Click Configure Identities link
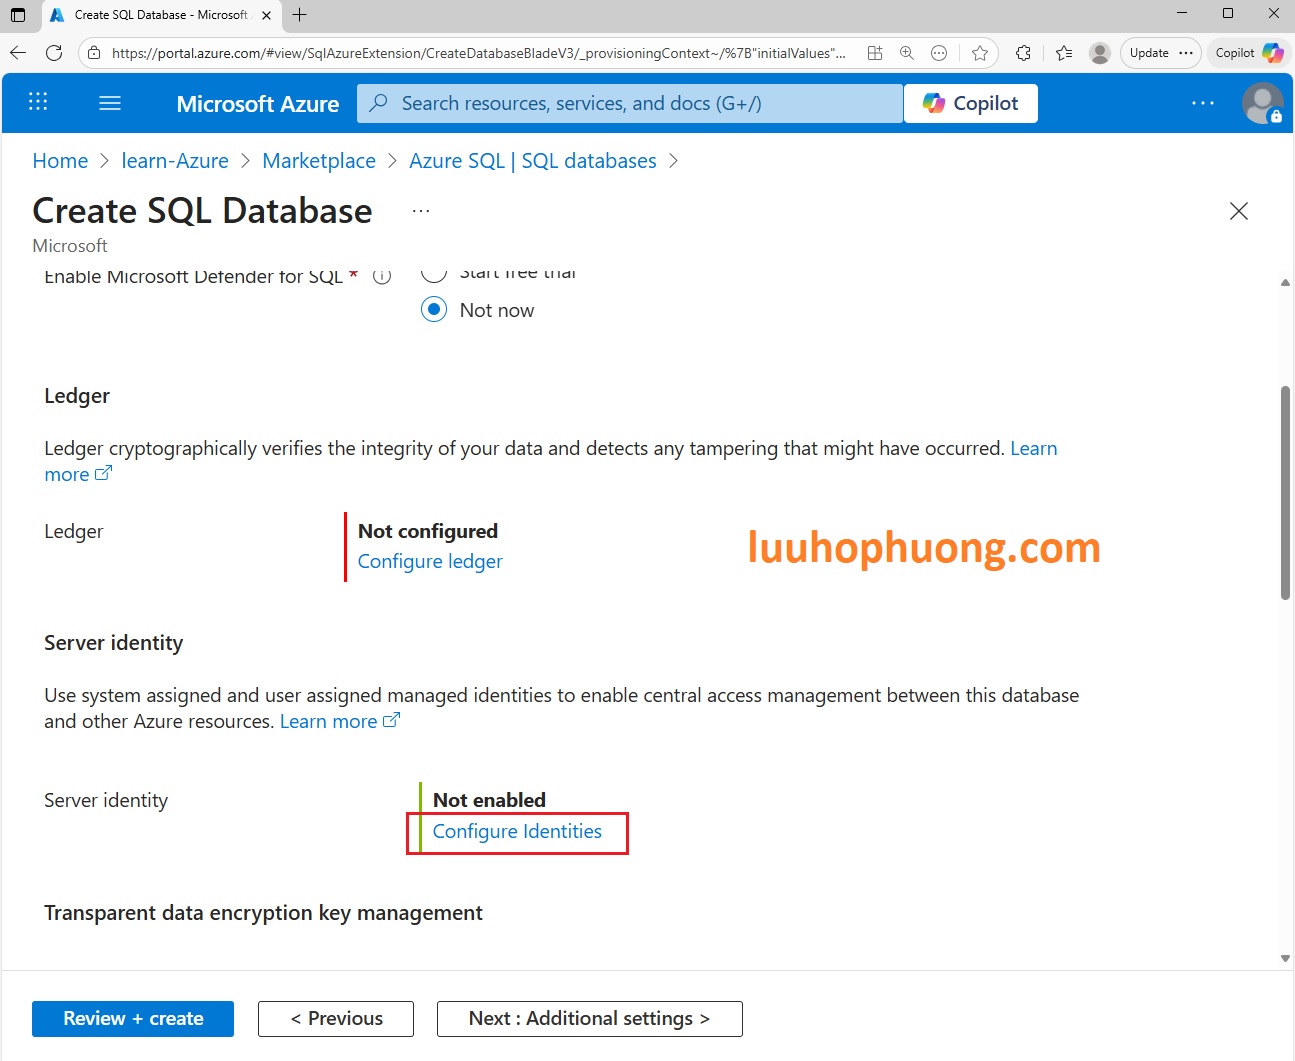Screen dimensions: 1295x1061 pos(517,832)
